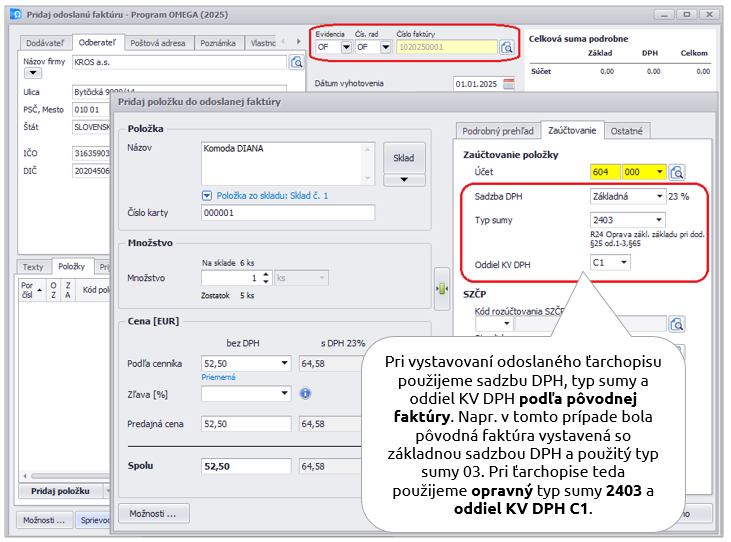Viewport: 731px width, 542px height.
Task: Click the blue info icon beside Zľava
Action: point(305,393)
